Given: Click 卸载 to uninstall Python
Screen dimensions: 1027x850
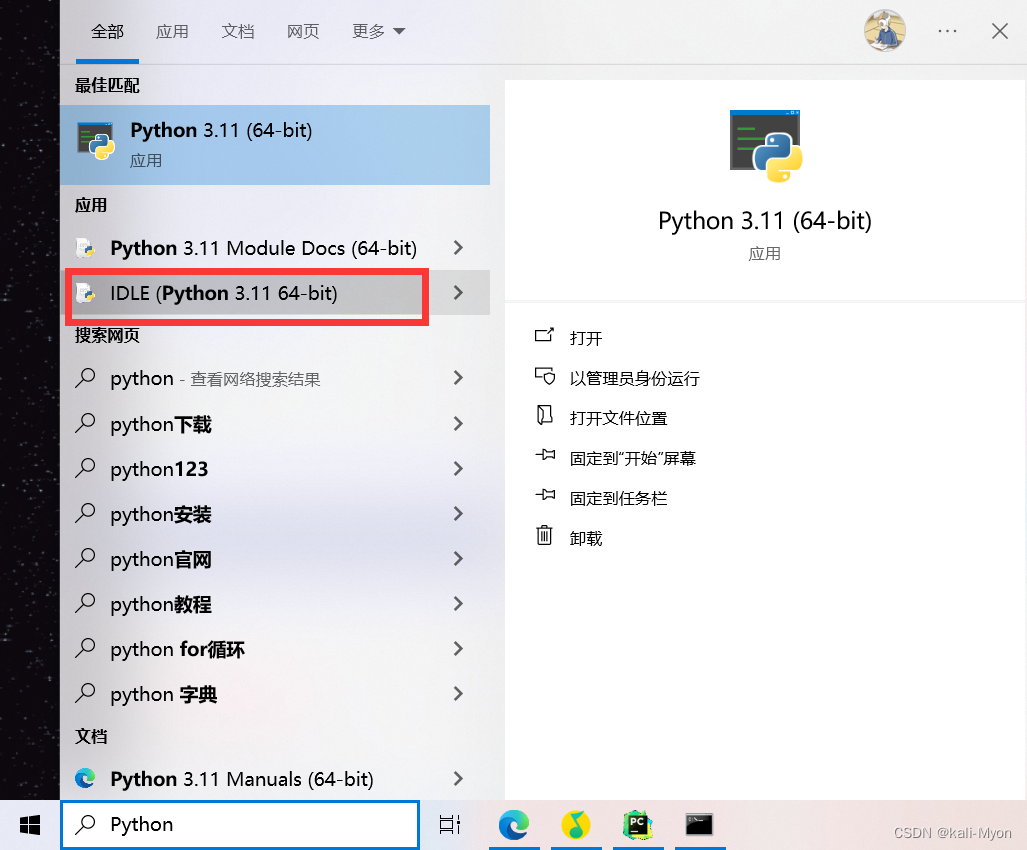Looking at the screenshot, I should [x=586, y=538].
